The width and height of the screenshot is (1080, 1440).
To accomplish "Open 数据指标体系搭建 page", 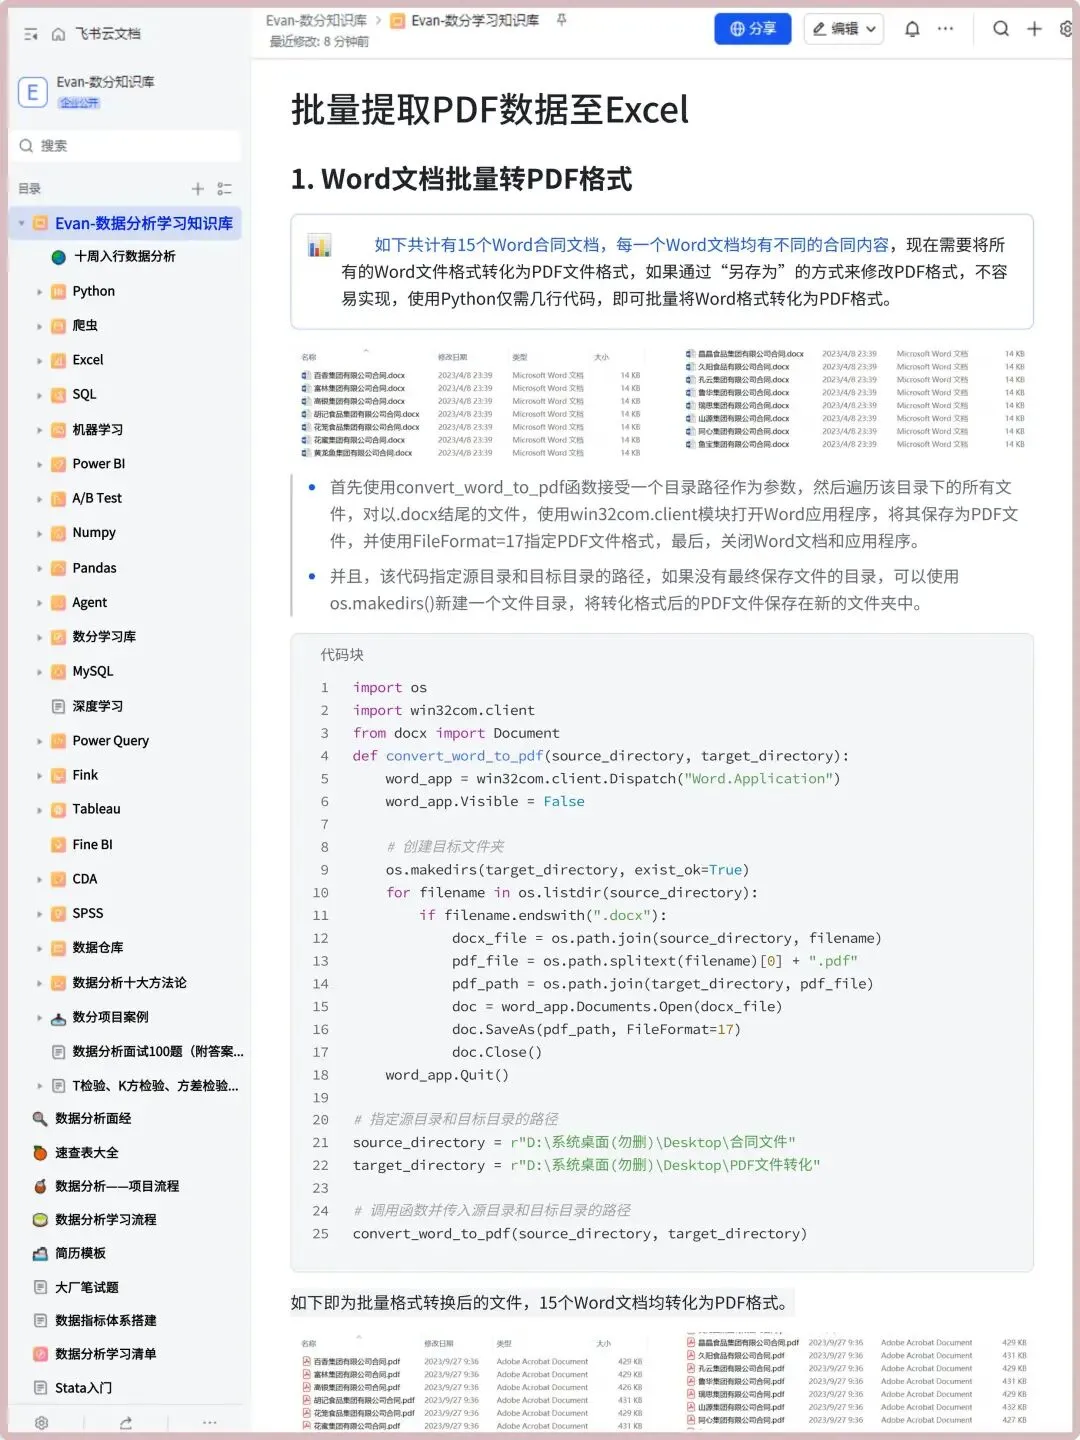I will pos(105,1321).
